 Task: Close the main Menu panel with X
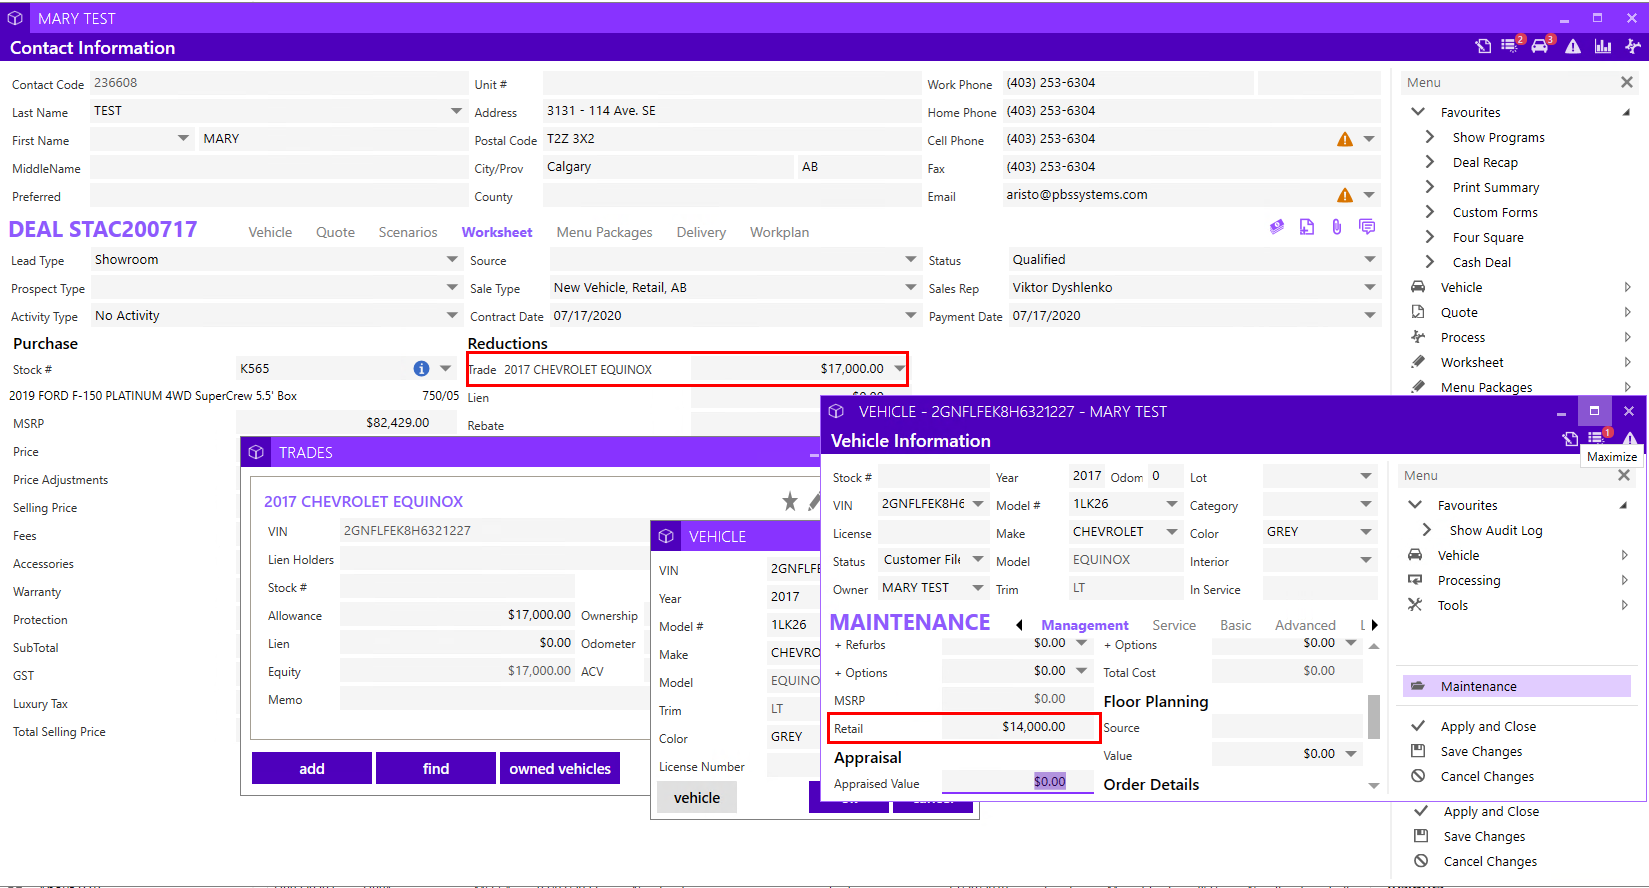click(x=1627, y=82)
